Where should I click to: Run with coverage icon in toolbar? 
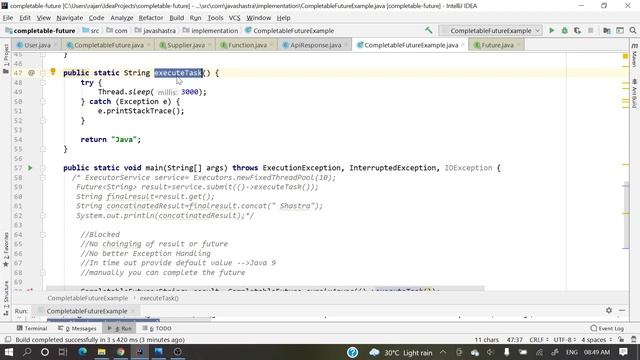click(577, 30)
